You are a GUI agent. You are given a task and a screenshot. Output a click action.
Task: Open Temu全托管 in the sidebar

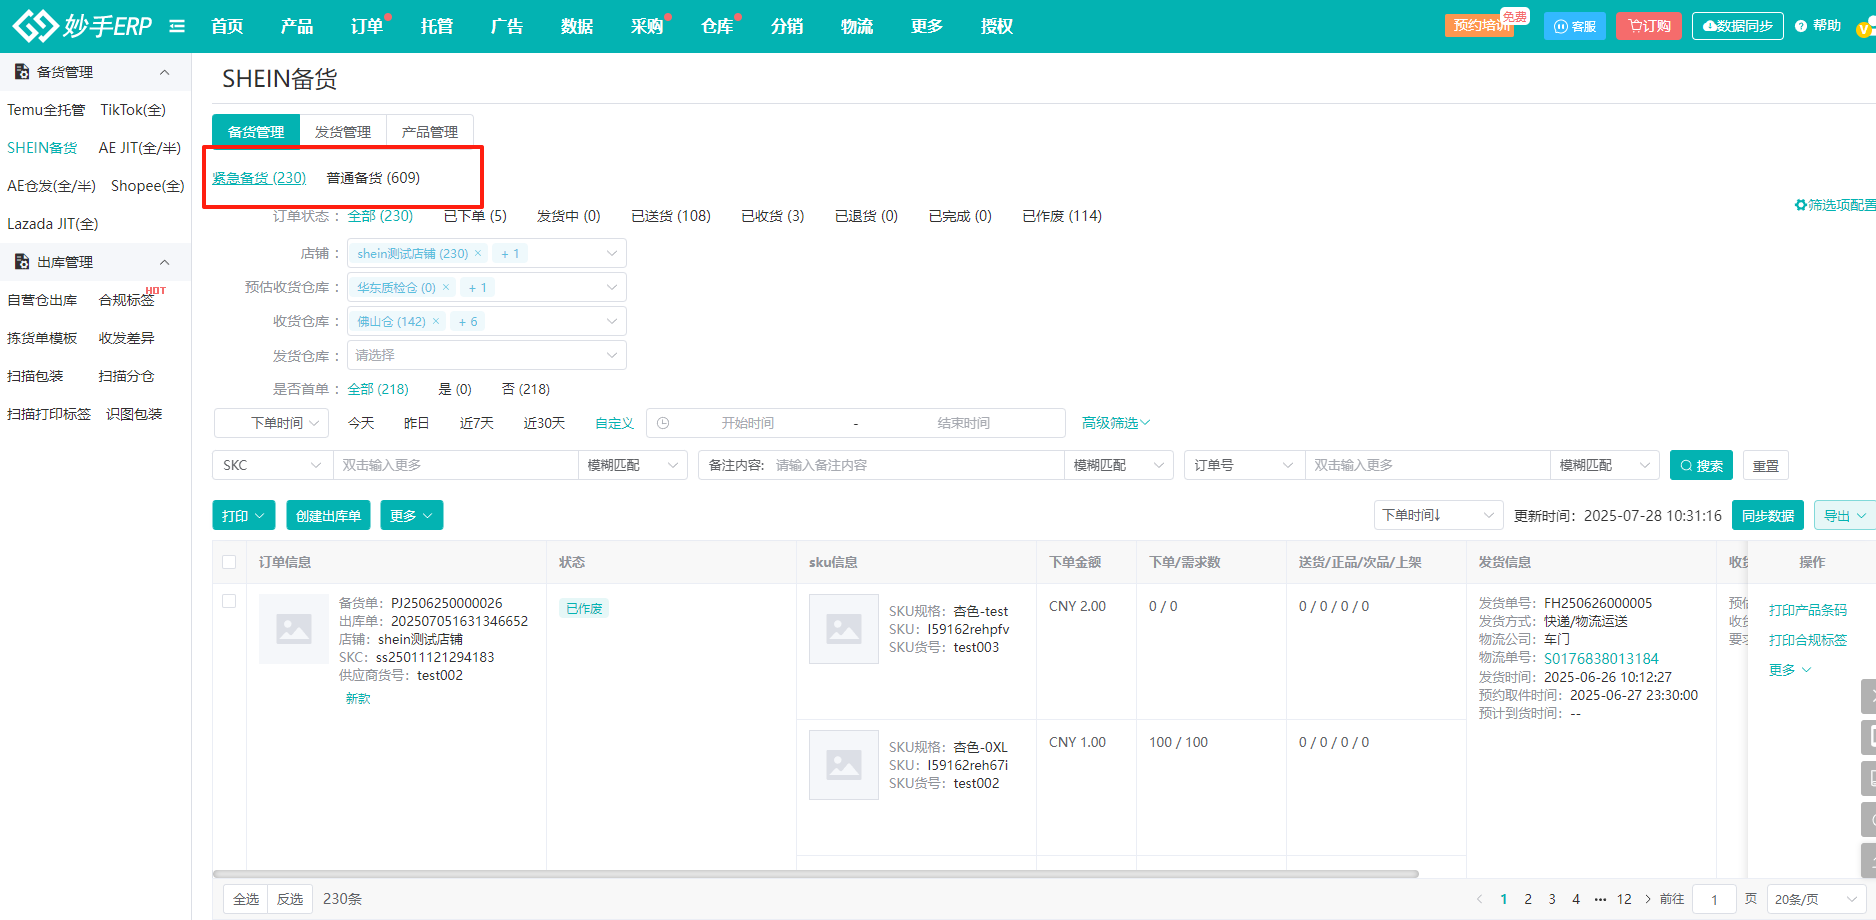click(x=46, y=110)
